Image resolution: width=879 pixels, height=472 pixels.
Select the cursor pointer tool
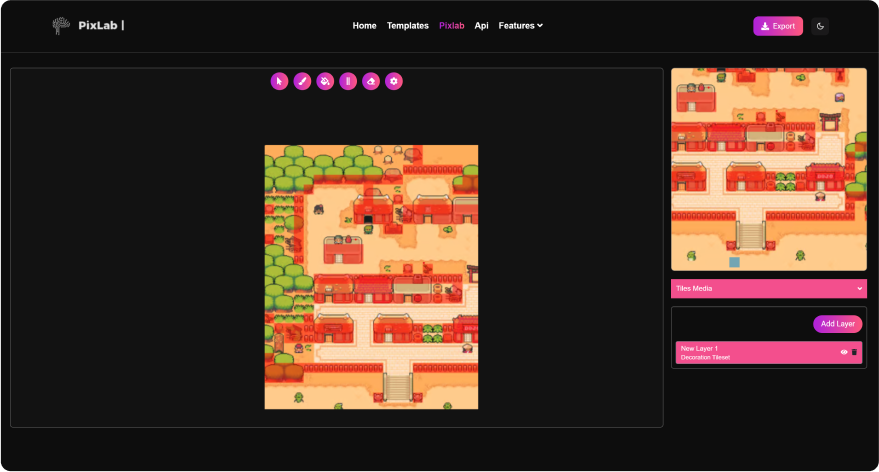click(x=279, y=81)
